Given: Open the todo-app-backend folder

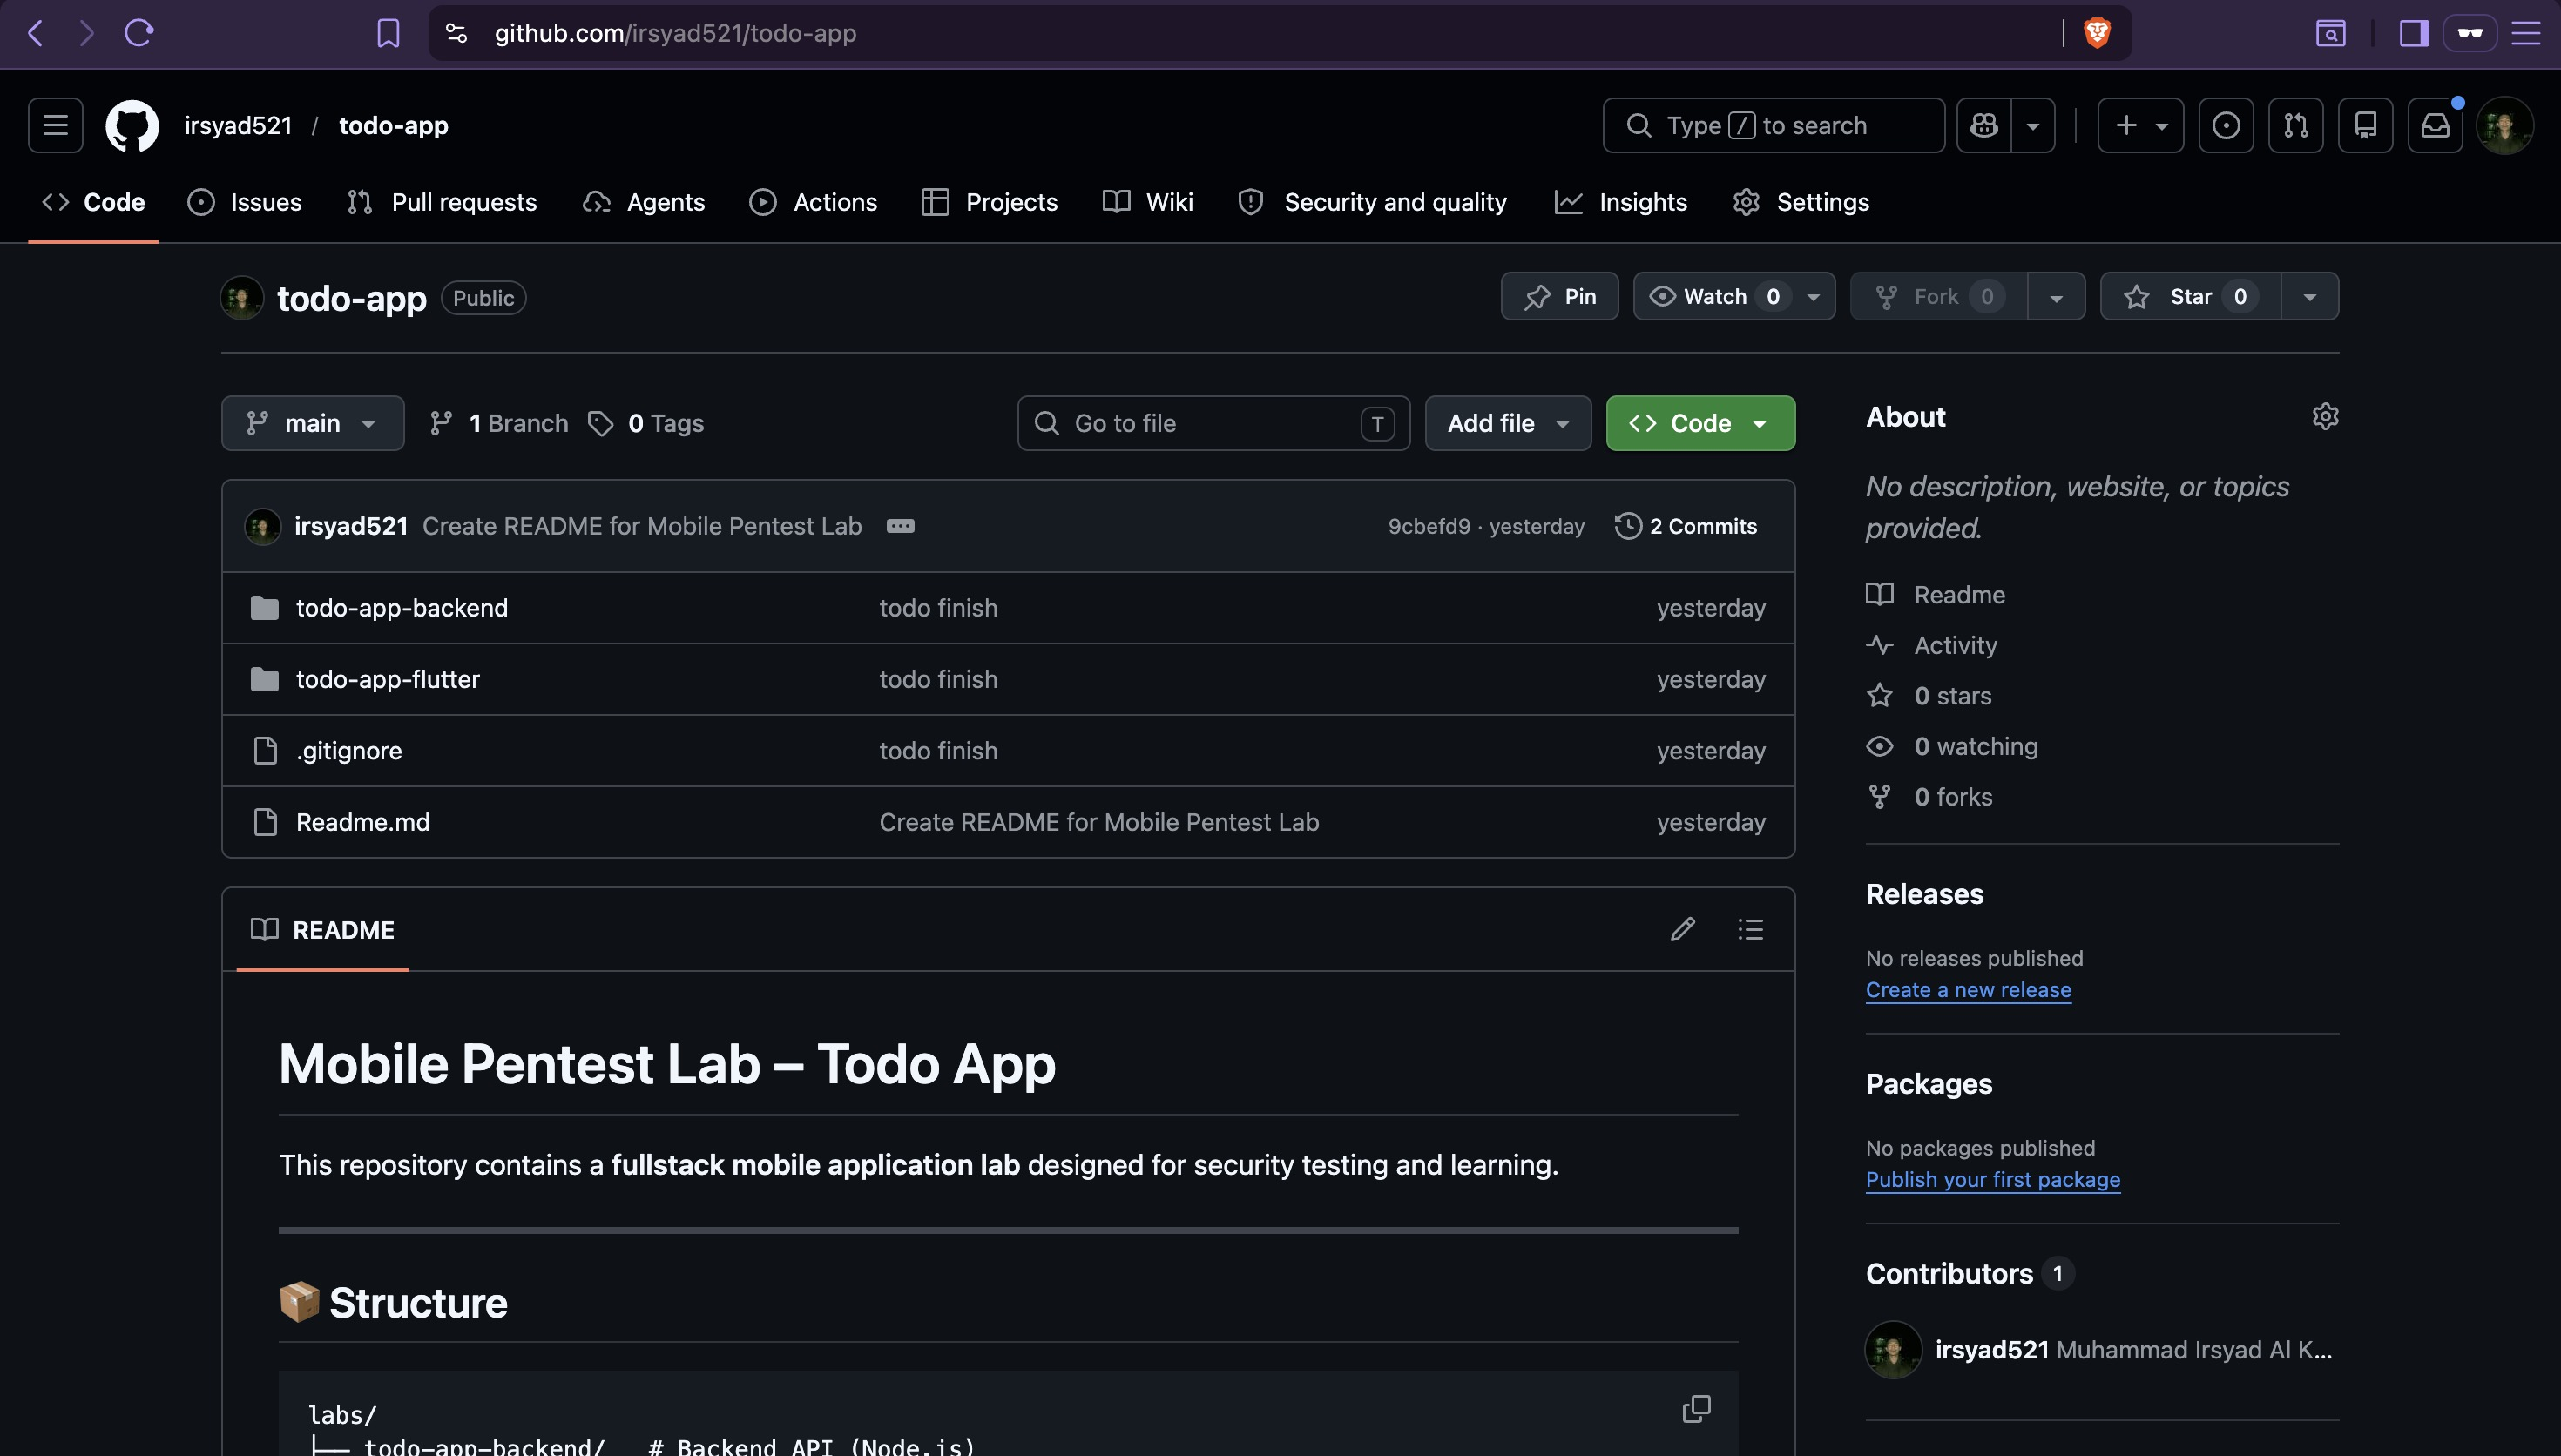Looking at the screenshot, I should pyautogui.click(x=402, y=608).
